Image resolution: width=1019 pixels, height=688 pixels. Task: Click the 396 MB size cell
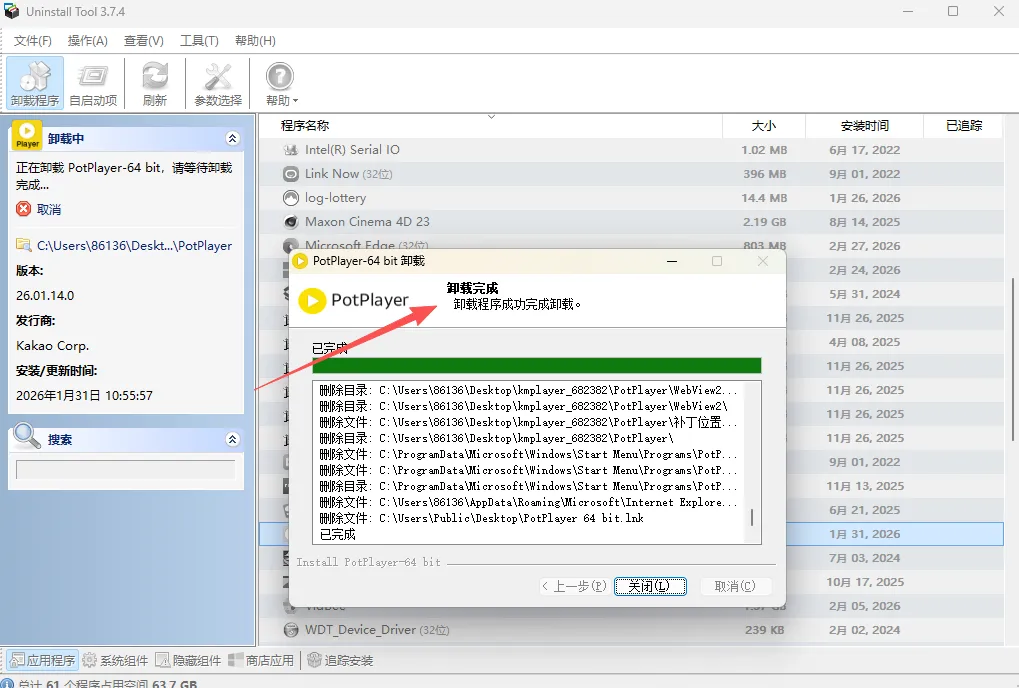tap(764, 174)
